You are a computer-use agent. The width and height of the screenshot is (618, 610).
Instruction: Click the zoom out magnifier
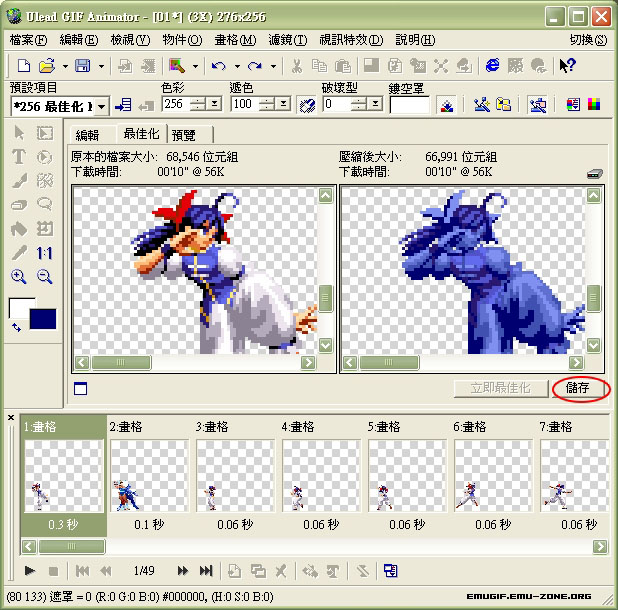(44, 277)
